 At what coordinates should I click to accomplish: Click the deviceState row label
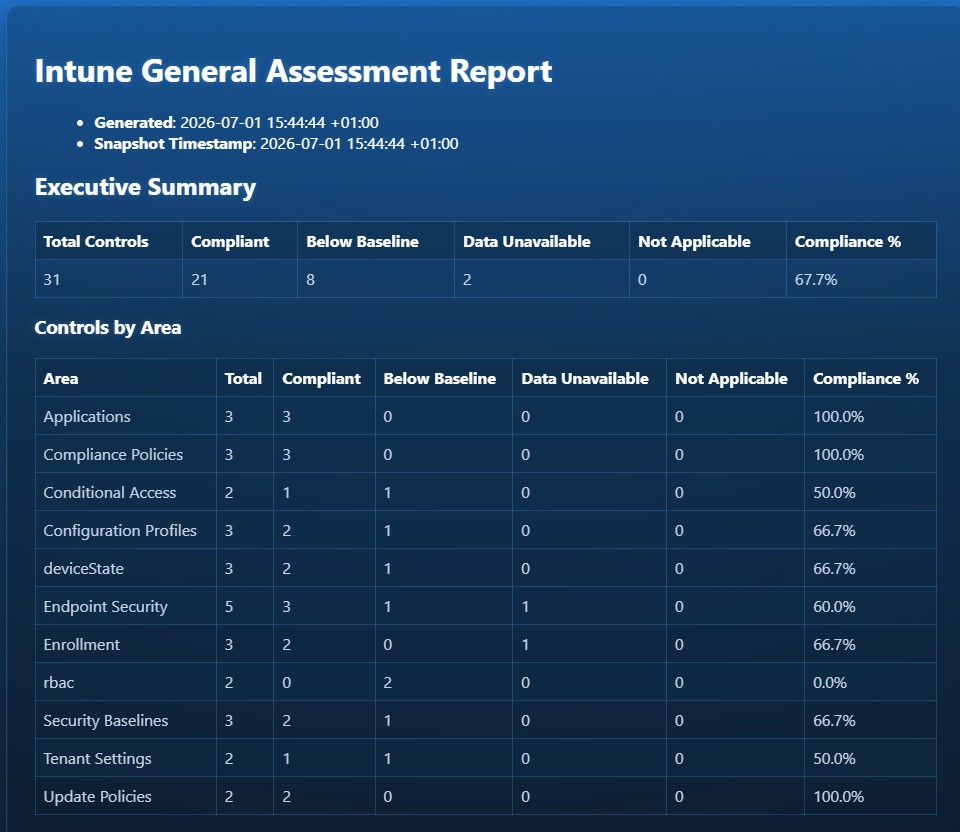pos(84,569)
